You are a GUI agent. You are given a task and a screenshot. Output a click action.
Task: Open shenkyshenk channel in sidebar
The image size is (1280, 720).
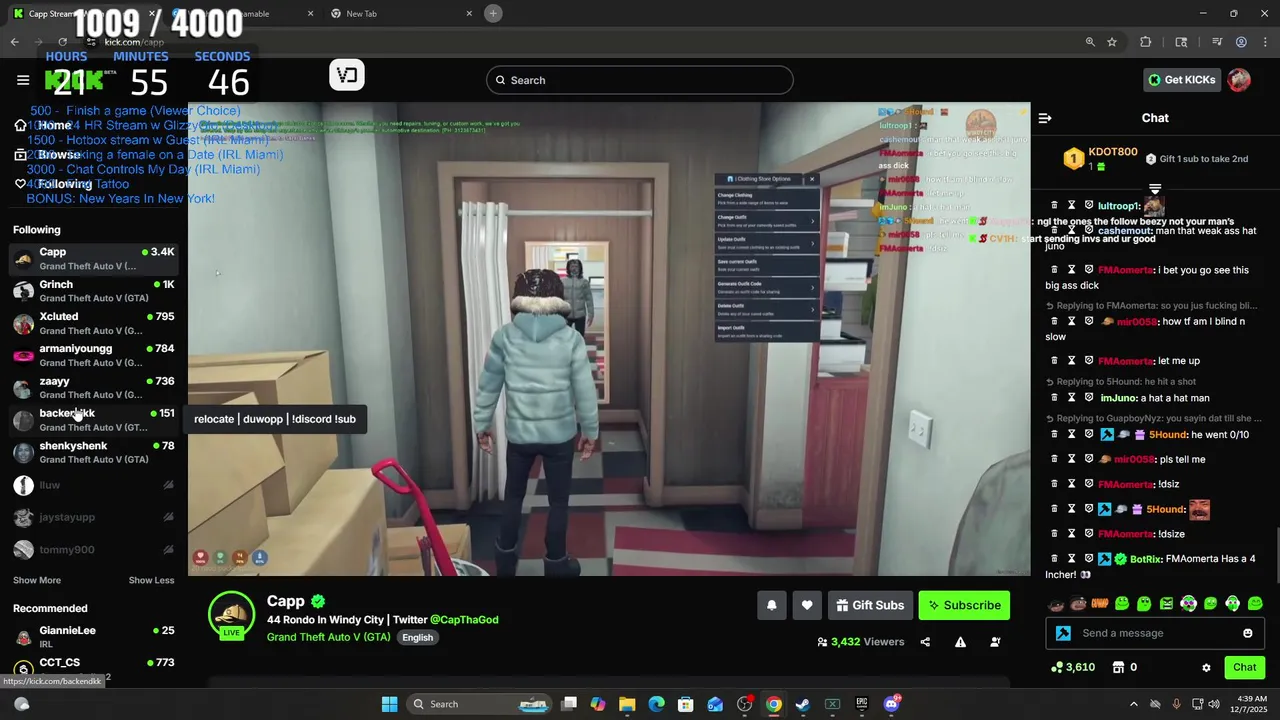pos(94,452)
